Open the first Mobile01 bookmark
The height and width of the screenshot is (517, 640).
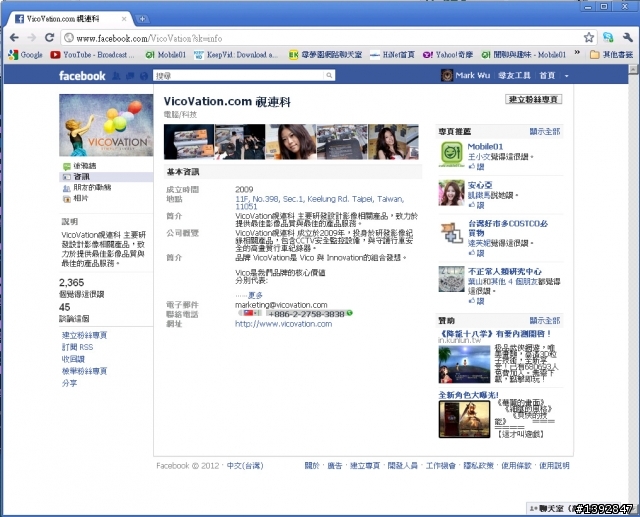[x=166, y=55]
